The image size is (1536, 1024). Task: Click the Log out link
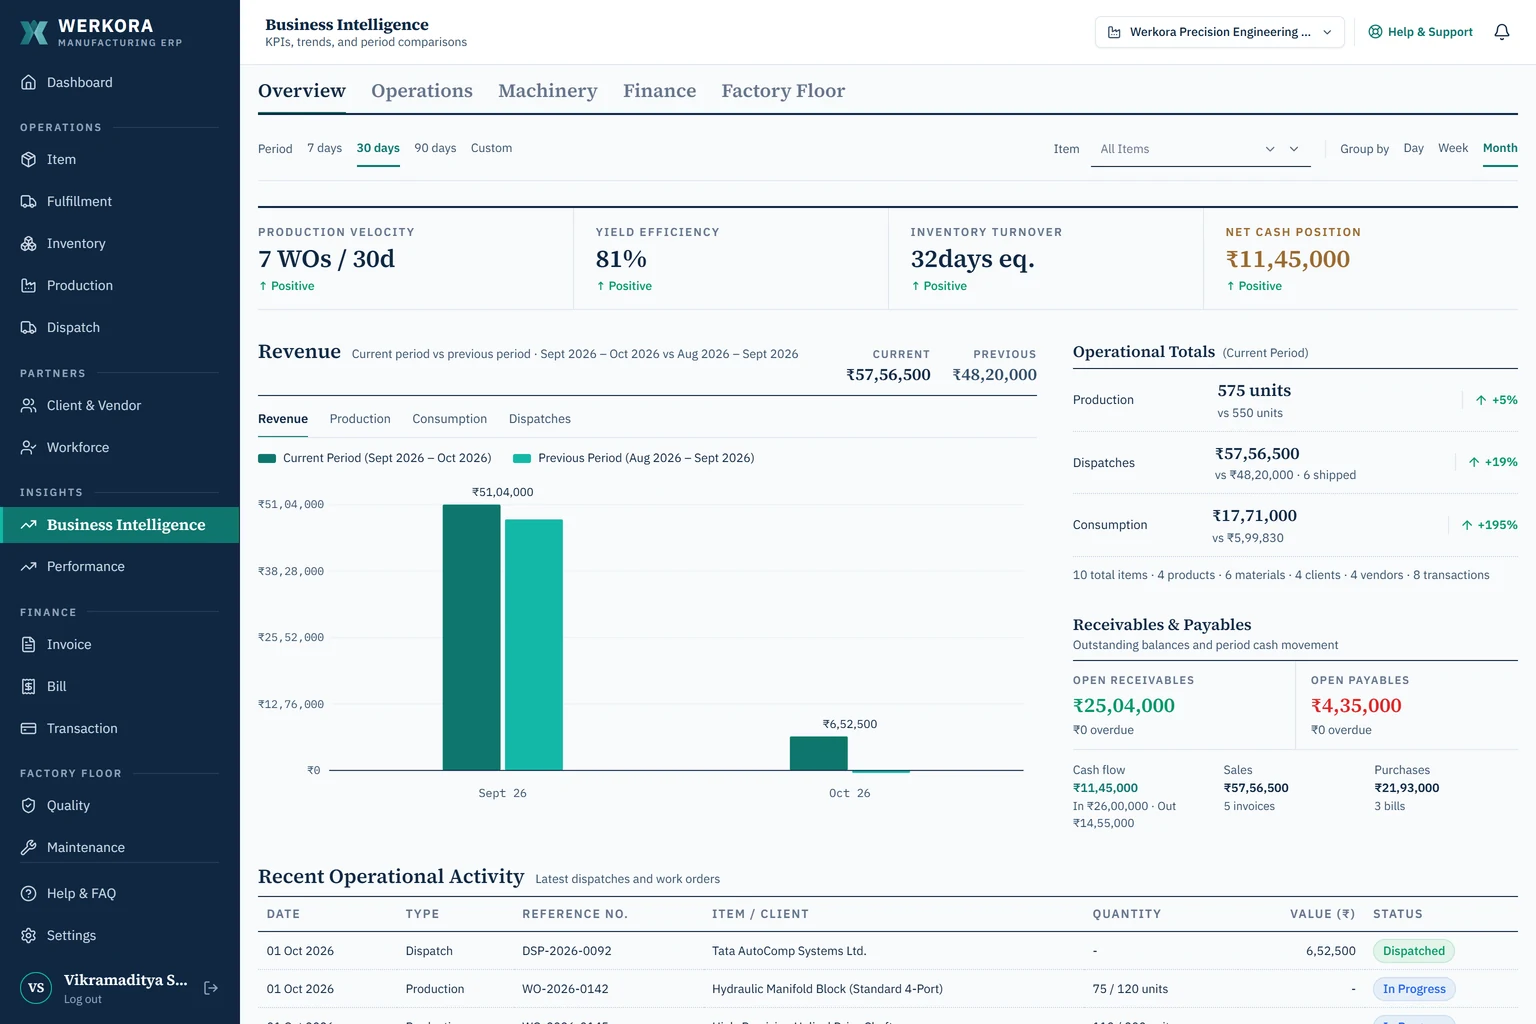tap(83, 999)
